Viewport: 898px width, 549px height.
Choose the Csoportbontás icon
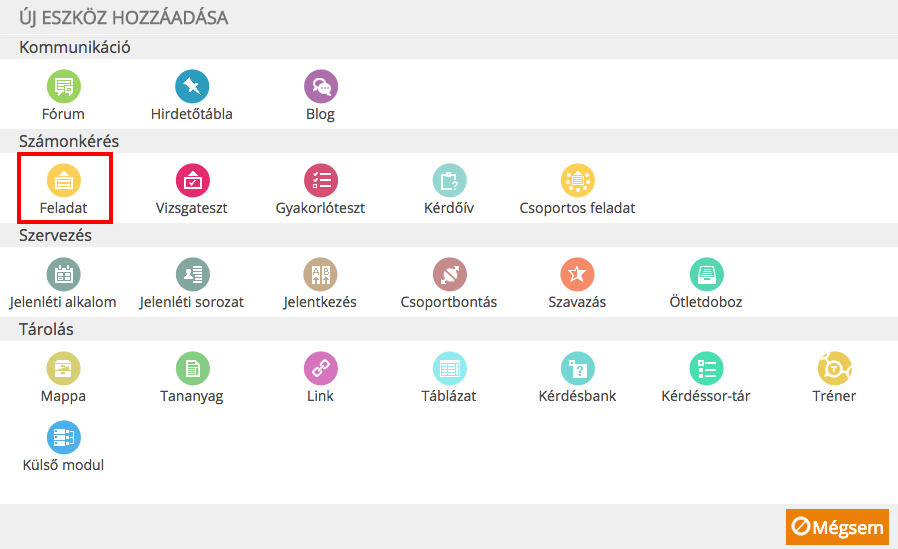pyautogui.click(x=450, y=274)
